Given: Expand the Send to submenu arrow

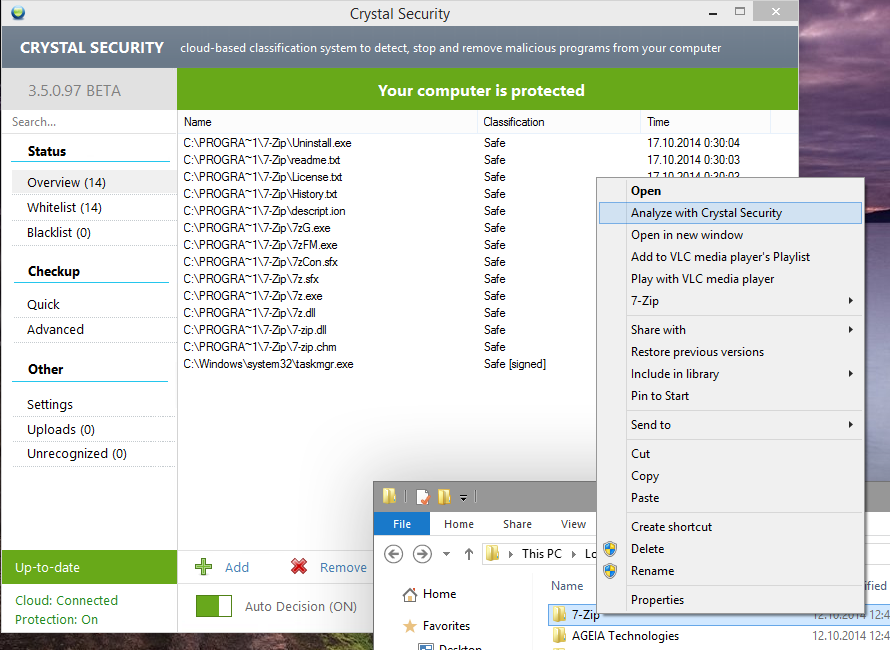Looking at the screenshot, I should point(850,424).
